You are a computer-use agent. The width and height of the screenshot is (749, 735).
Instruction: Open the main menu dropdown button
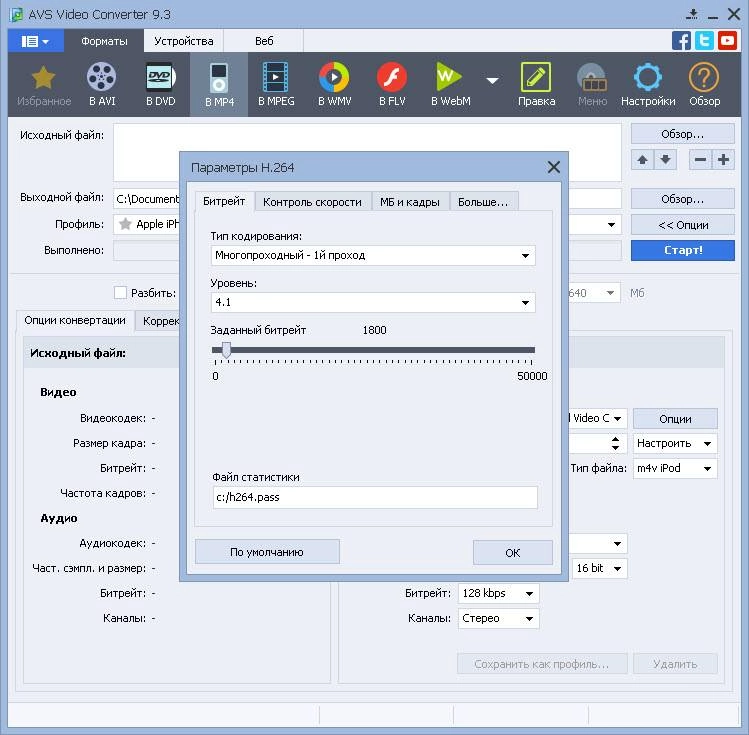tap(35, 41)
